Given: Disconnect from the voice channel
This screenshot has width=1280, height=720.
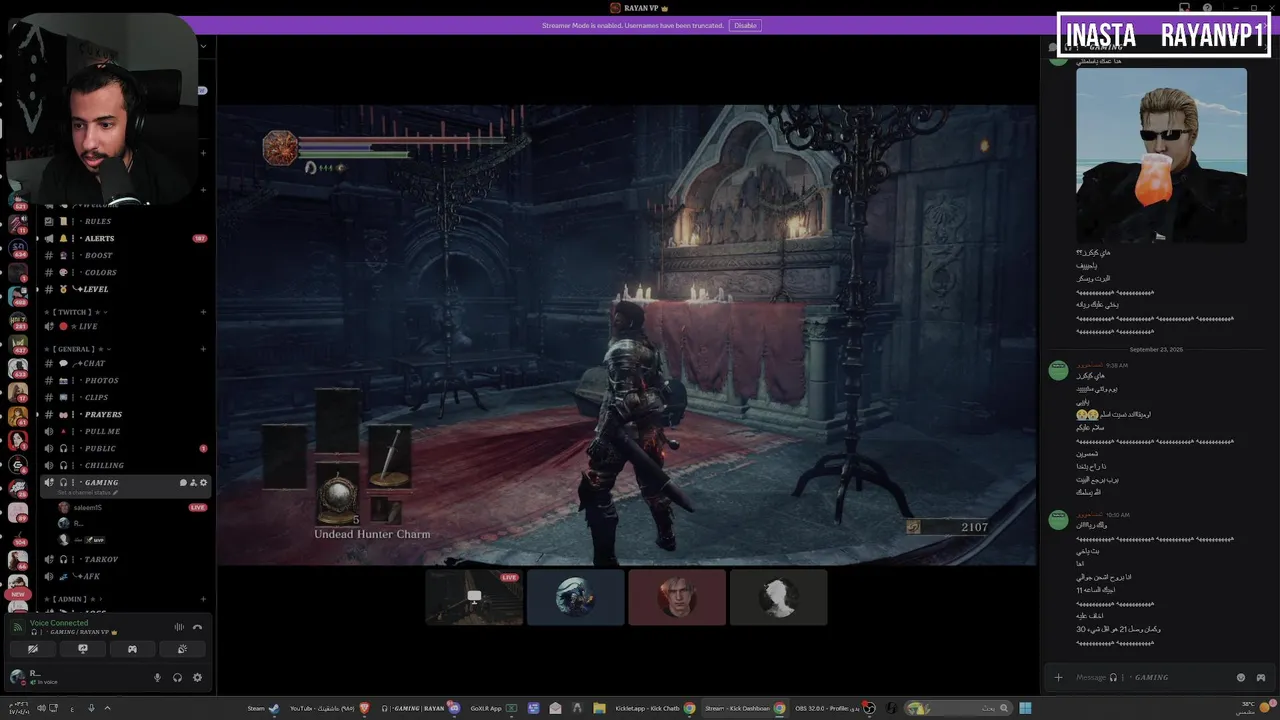Looking at the screenshot, I should click(197, 627).
